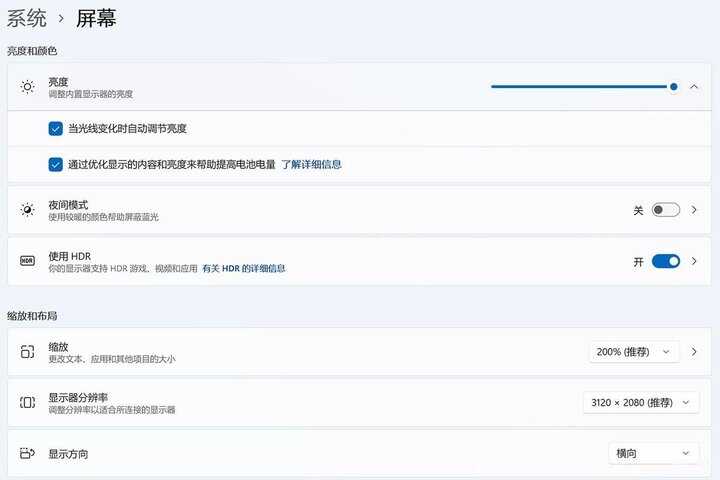The width and height of the screenshot is (720, 480).
Task: Uncheck the battery optimization content brightness checkbox
Action: click(56, 164)
